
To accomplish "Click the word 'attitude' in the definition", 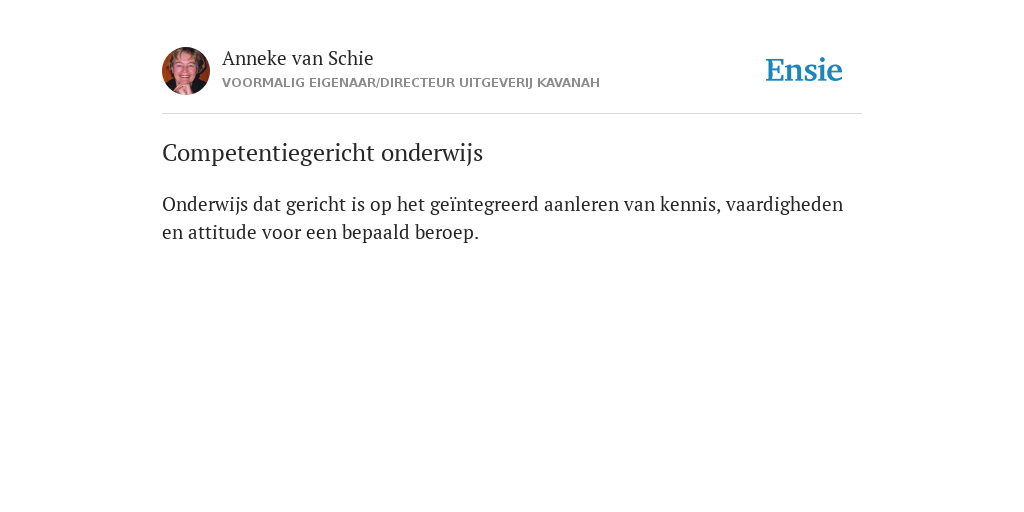I will point(222,232).
